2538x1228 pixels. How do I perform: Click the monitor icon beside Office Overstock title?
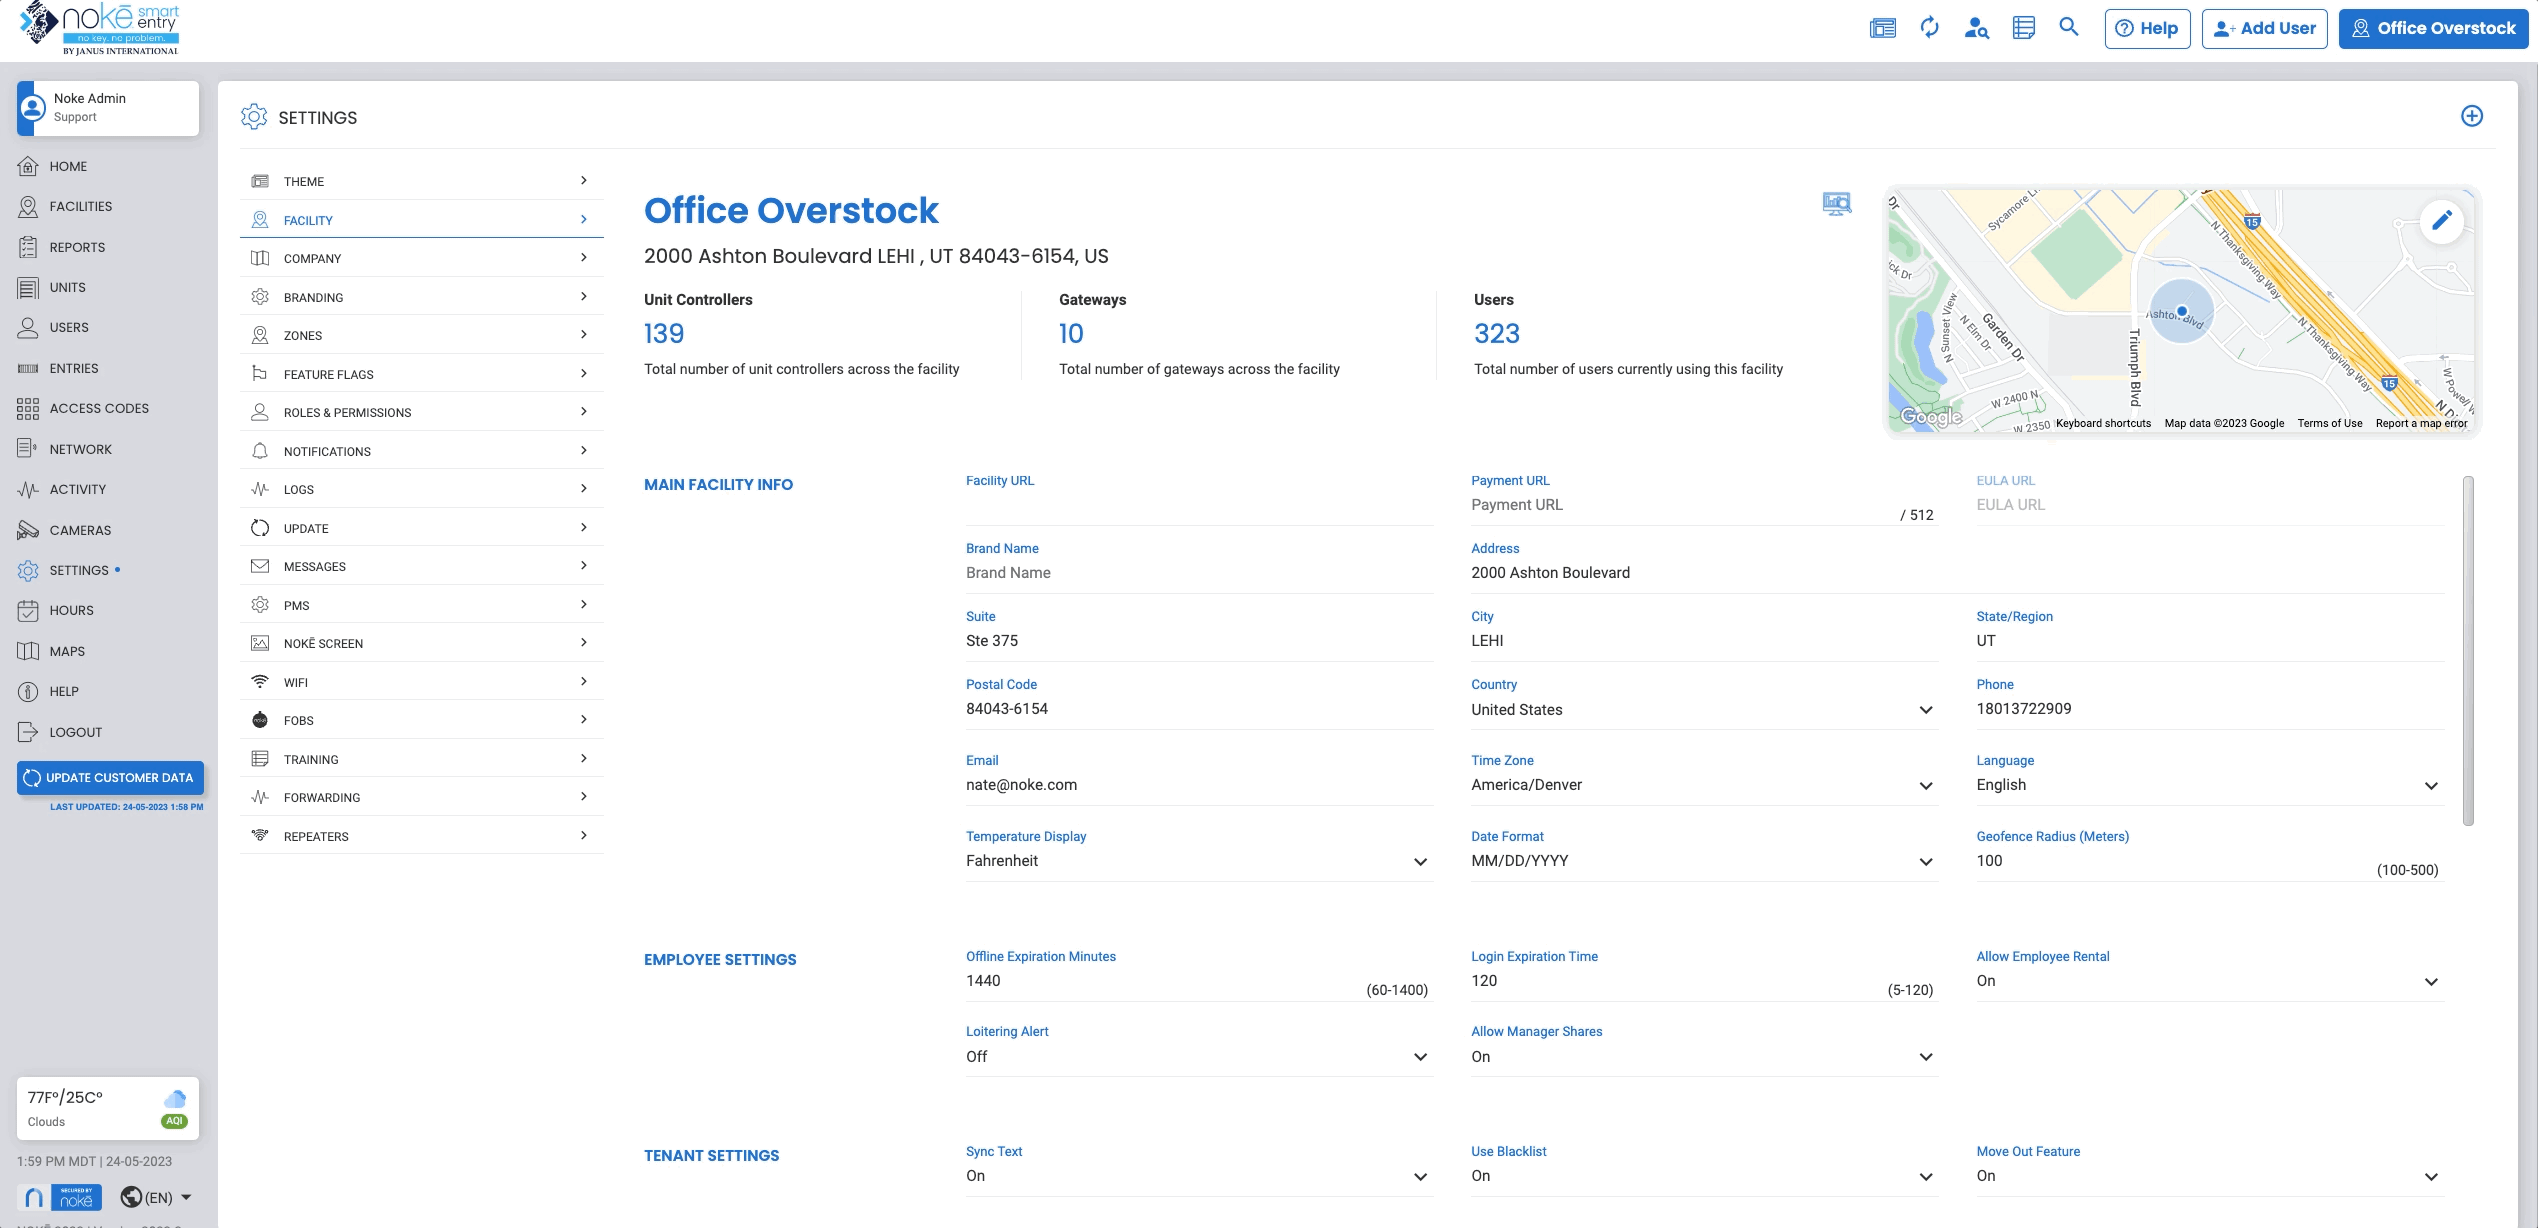1836,204
